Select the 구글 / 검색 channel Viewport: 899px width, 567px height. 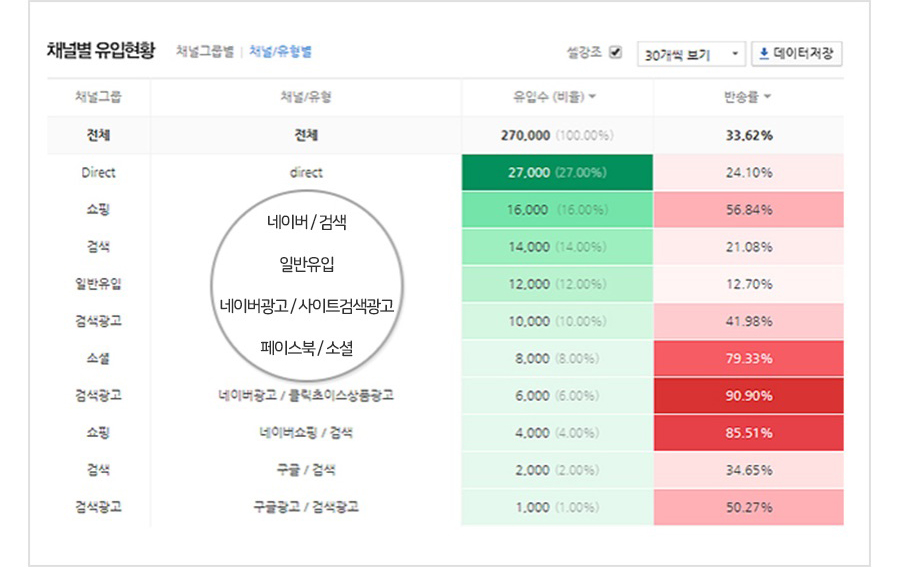pos(306,470)
